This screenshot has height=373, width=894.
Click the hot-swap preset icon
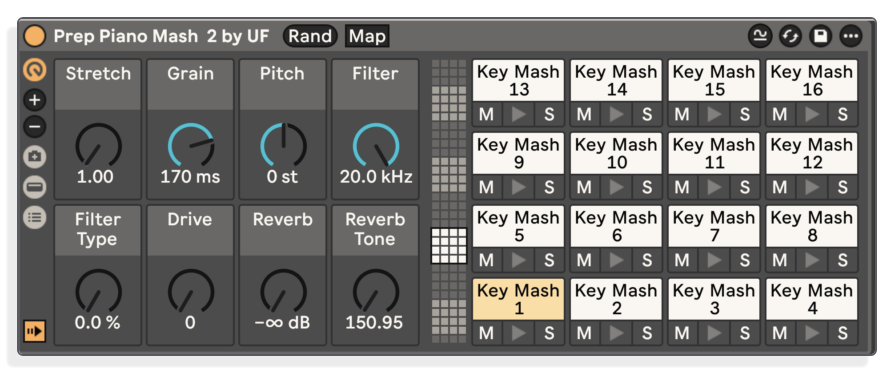coord(790,36)
